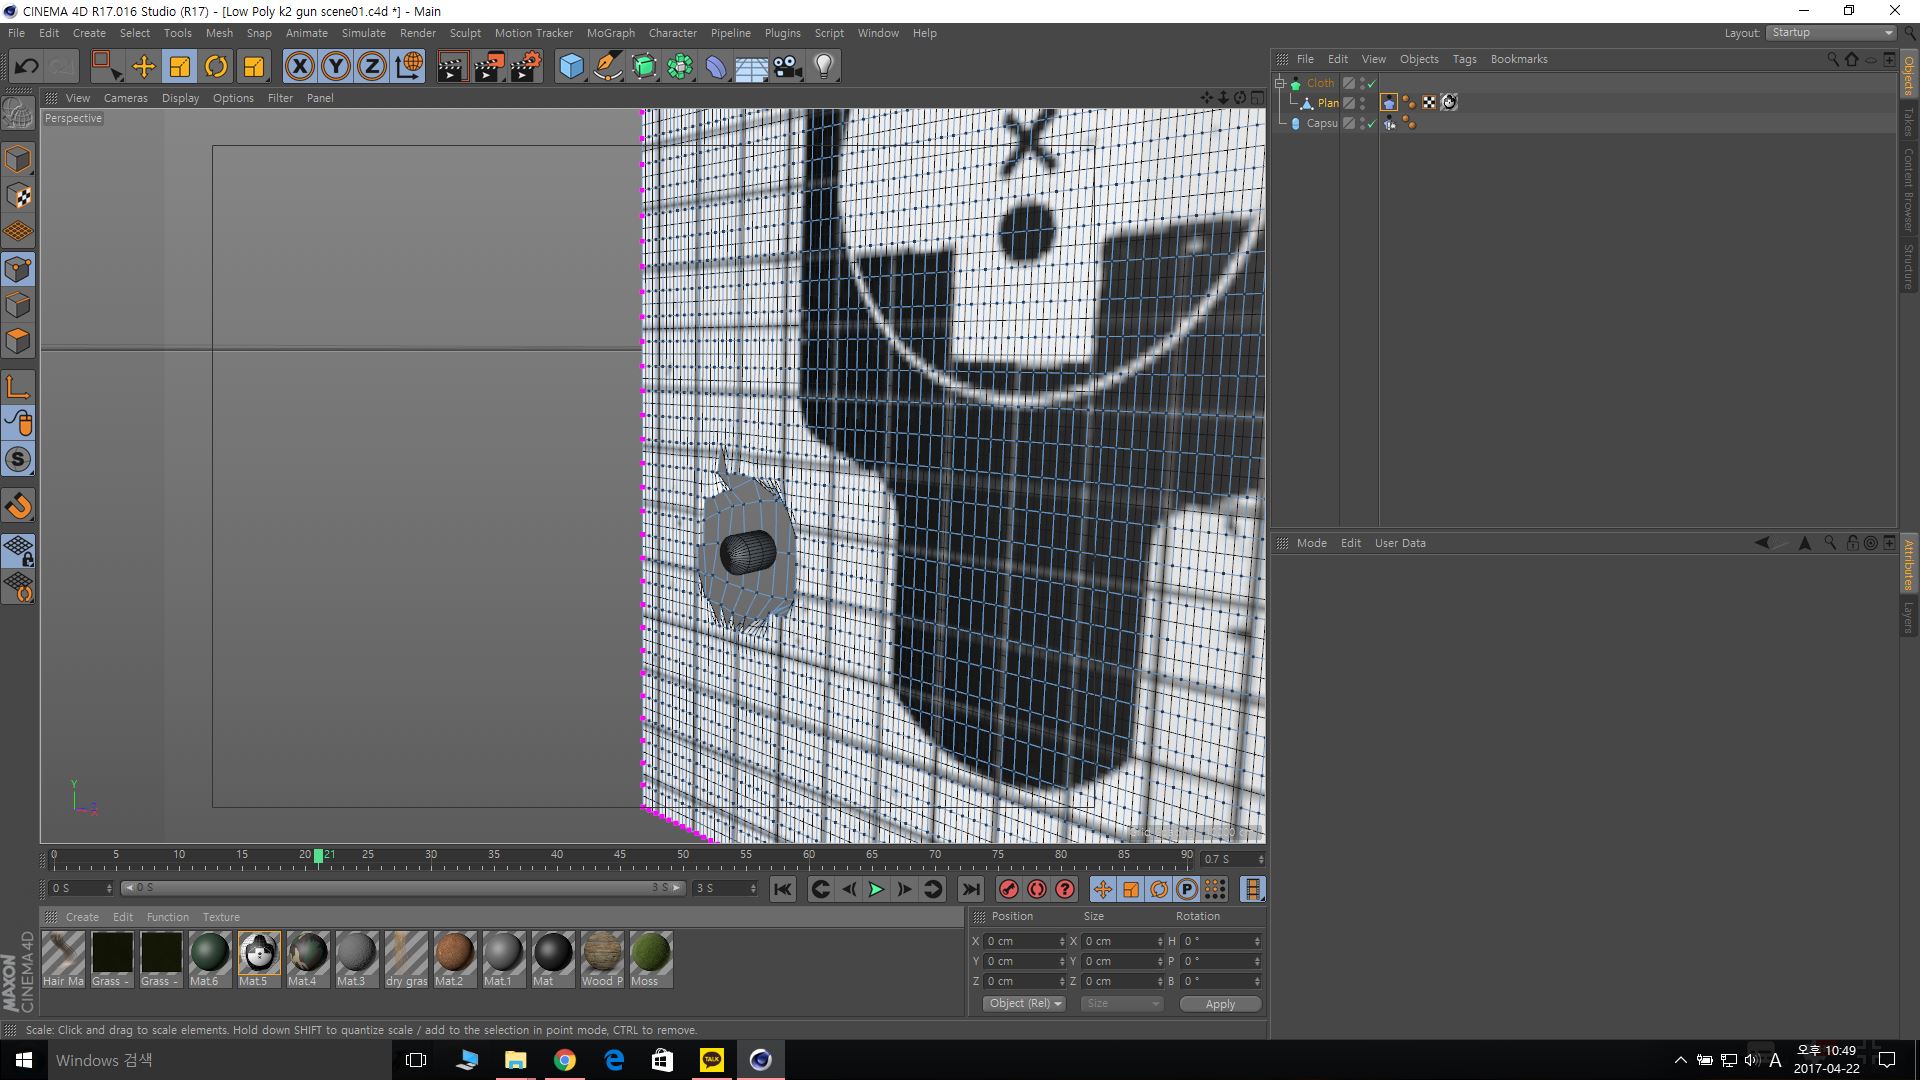Image resolution: width=1920 pixels, height=1080 pixels.
Task: Enable the Axis mode tool
Action: tap(18, 387)
